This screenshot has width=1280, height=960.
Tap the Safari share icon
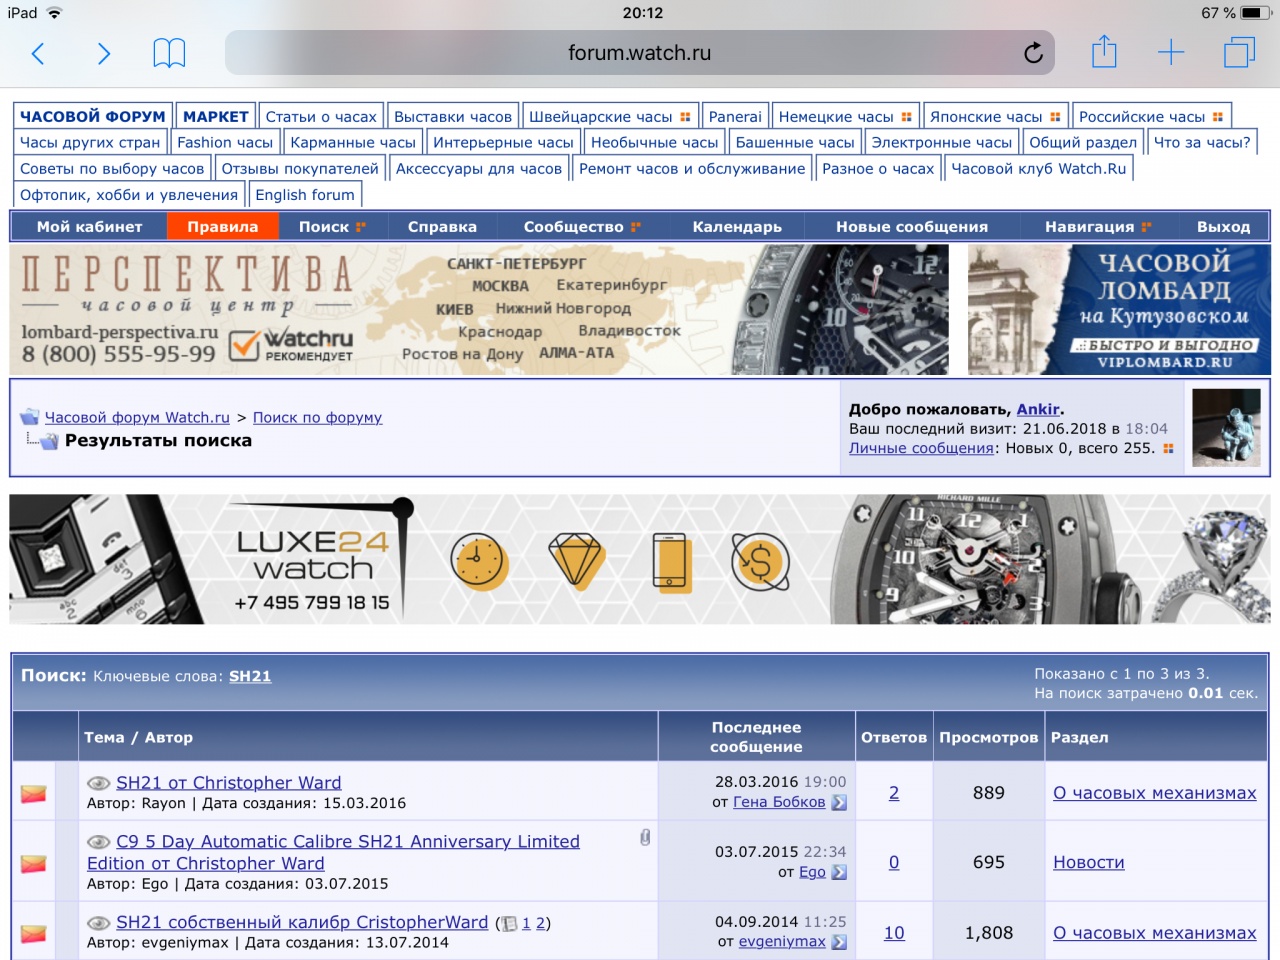(1104, 52)
